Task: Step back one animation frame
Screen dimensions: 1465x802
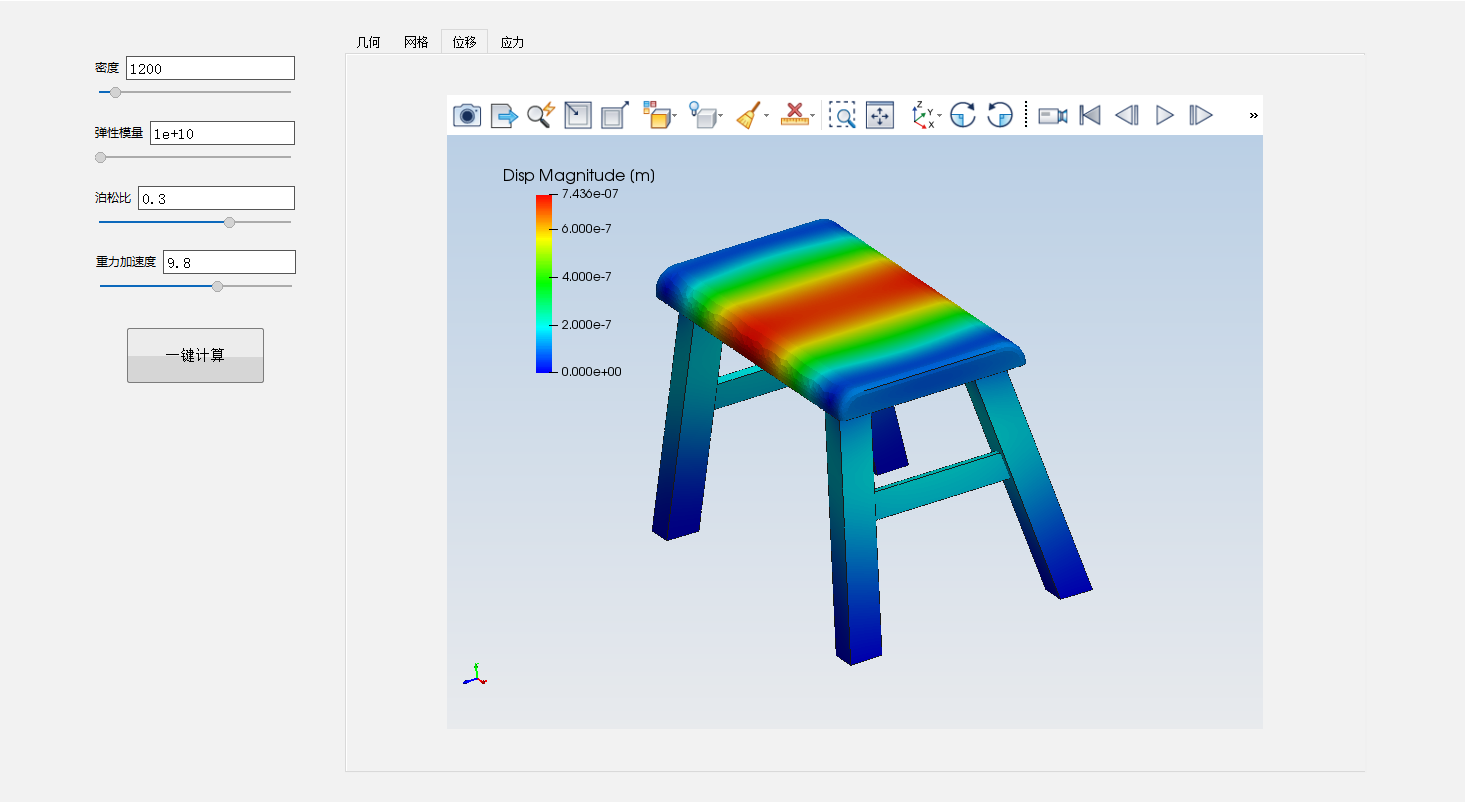Action: pos(1127,115)
